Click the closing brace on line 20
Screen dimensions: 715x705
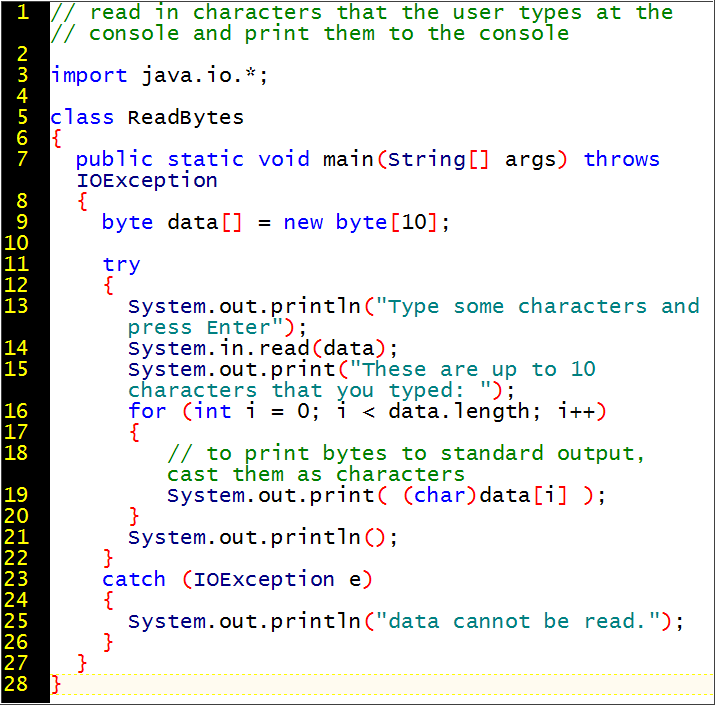(x=134, y=516)
